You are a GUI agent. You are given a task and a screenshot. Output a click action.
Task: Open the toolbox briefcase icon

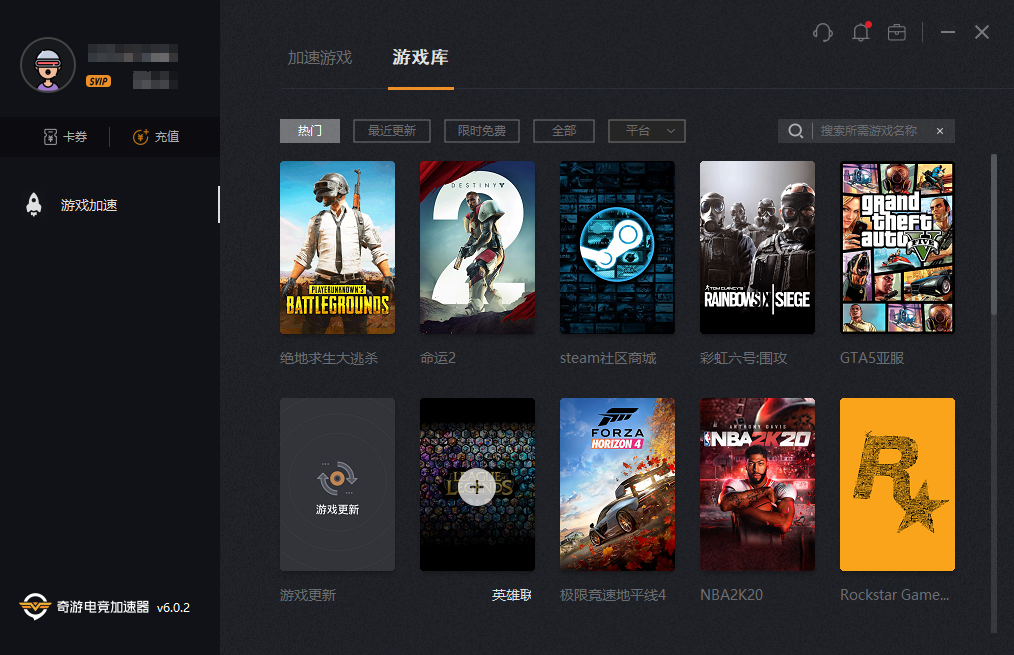[897, 32]
